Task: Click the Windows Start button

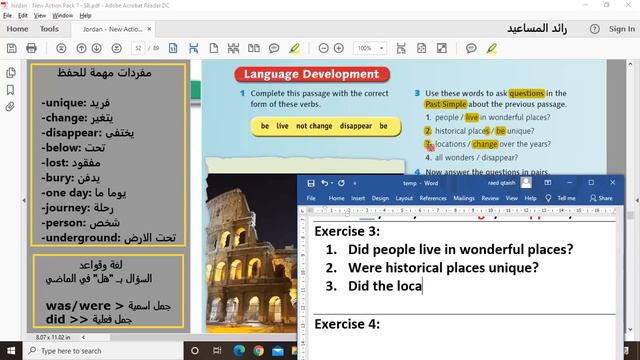Action: click(x=11, y=351)
